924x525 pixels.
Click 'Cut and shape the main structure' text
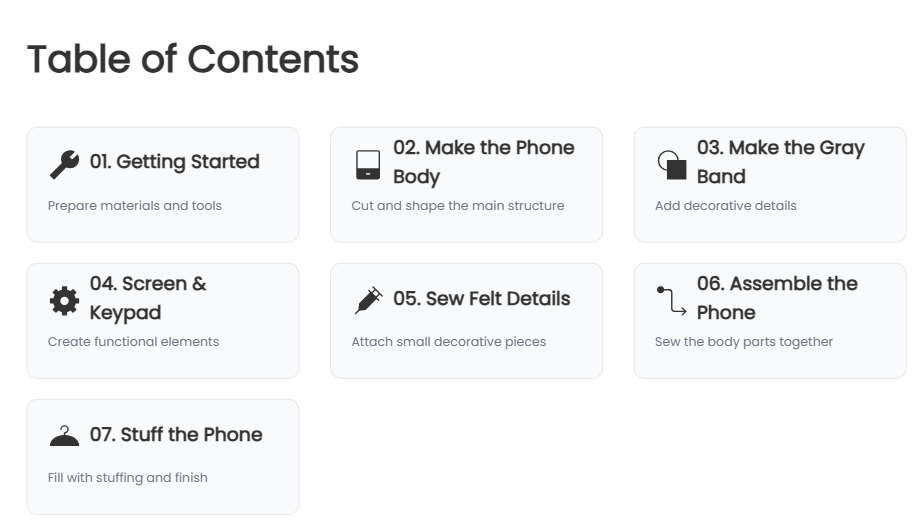(x=457, y=206)
